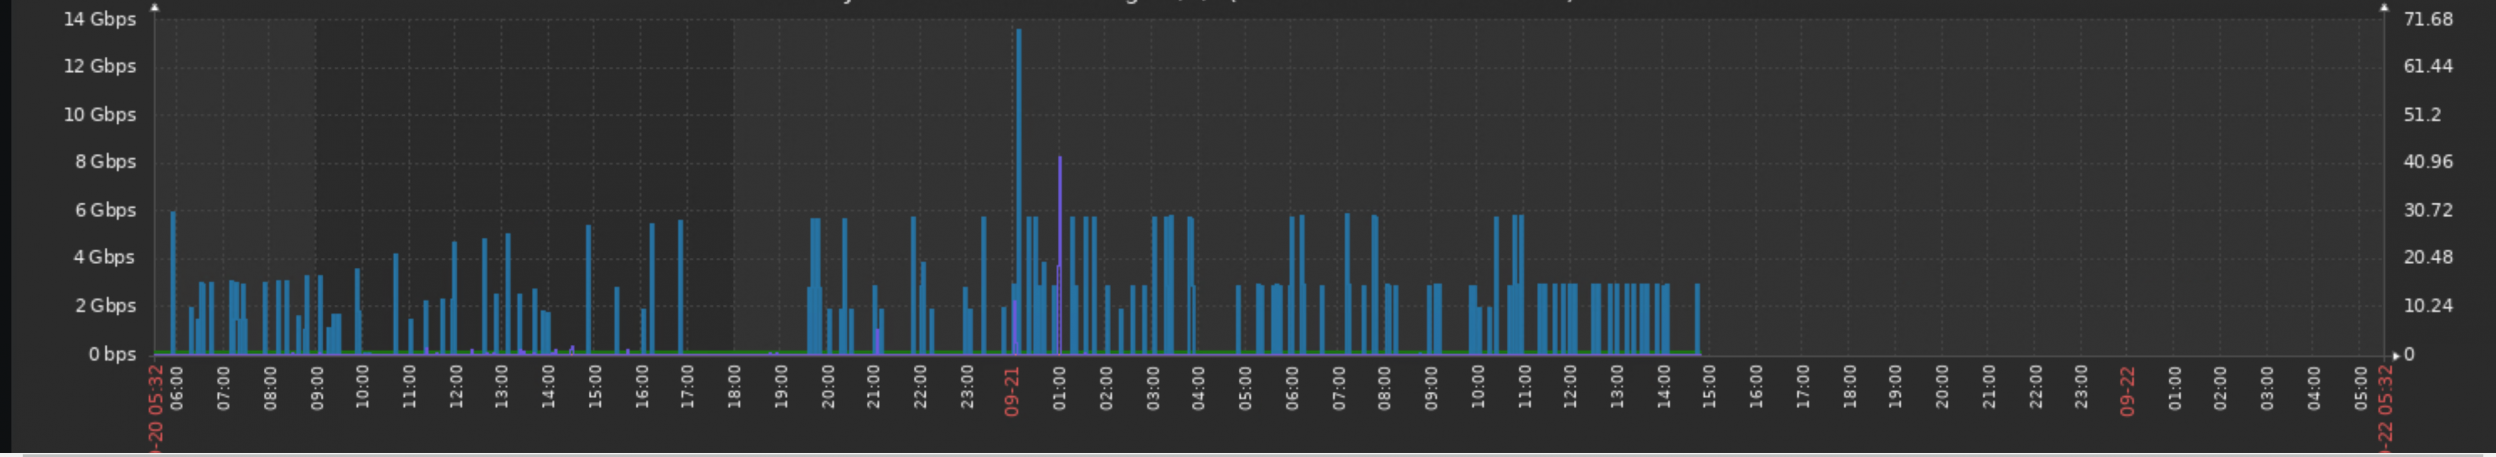
Task: Click the 6 Gbps y-axis label
Action: 105,210
